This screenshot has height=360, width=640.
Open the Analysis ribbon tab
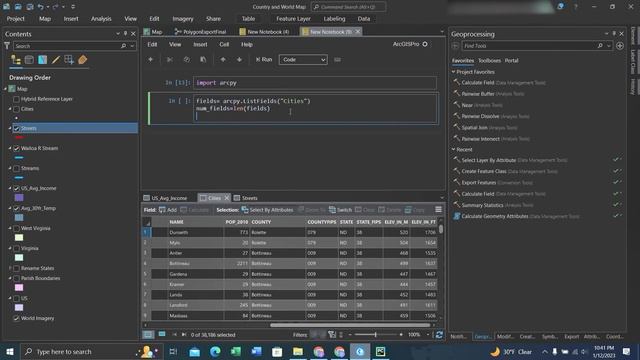101,19
